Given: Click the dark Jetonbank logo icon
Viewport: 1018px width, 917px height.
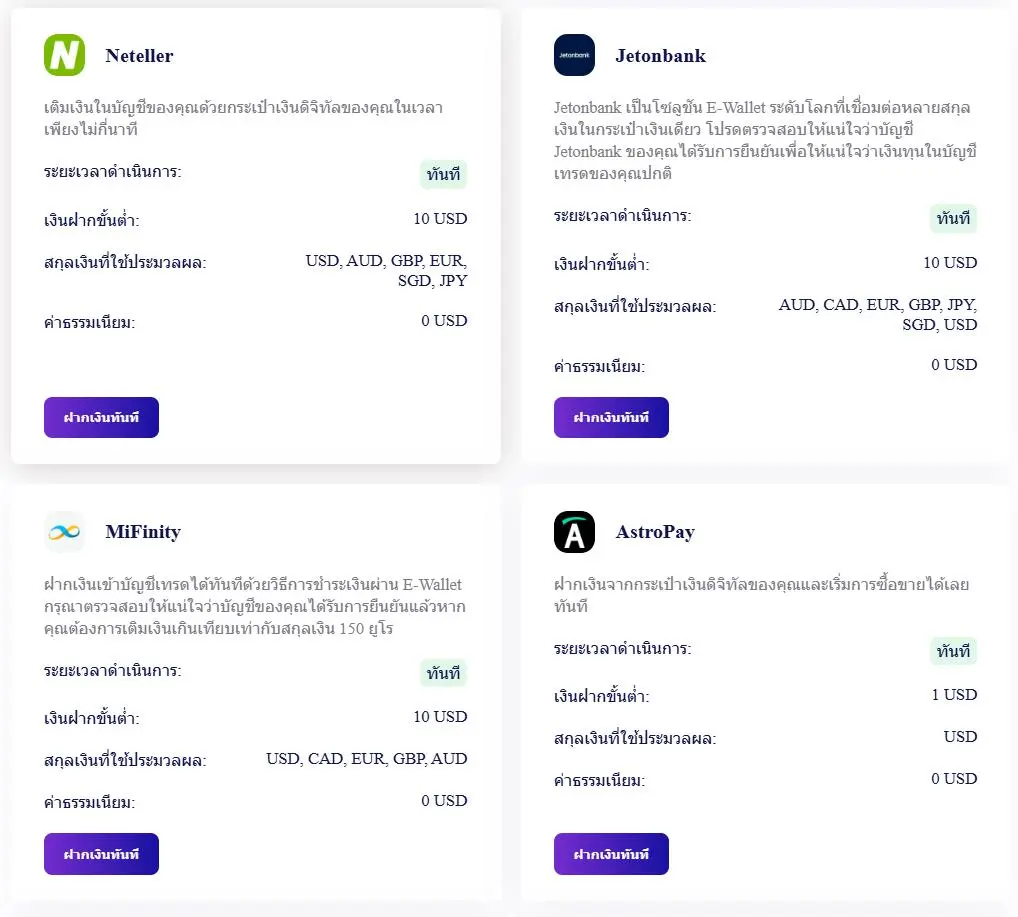Looking at the screenshot, I should 574,55.
